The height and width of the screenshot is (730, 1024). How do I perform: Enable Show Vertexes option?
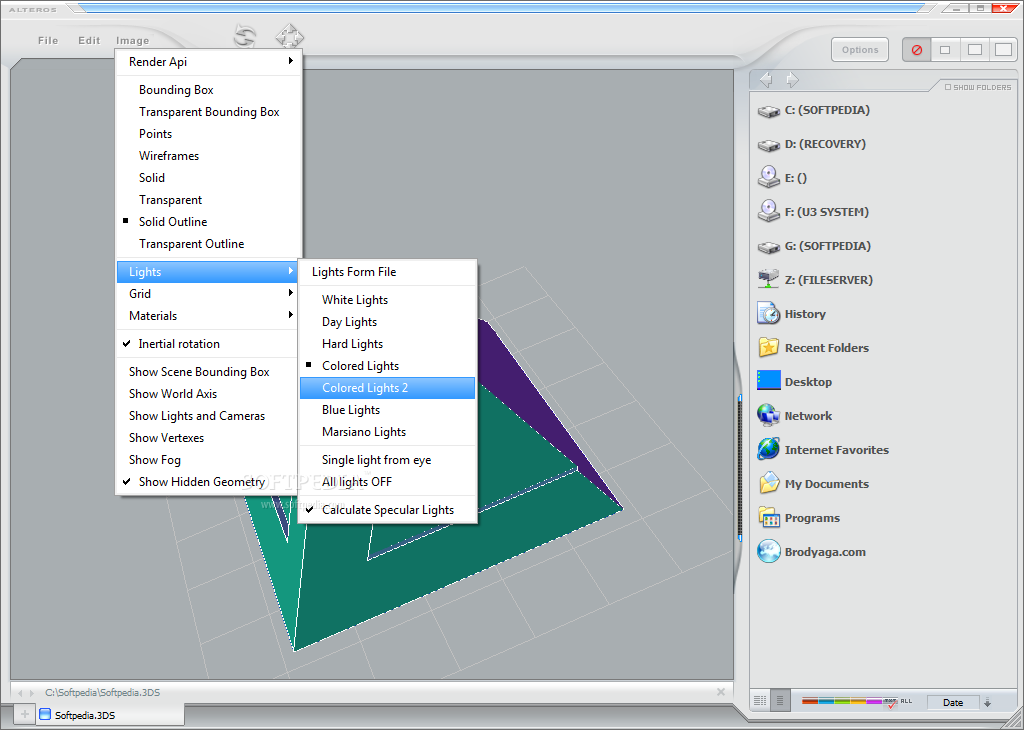tap(208, 437)
